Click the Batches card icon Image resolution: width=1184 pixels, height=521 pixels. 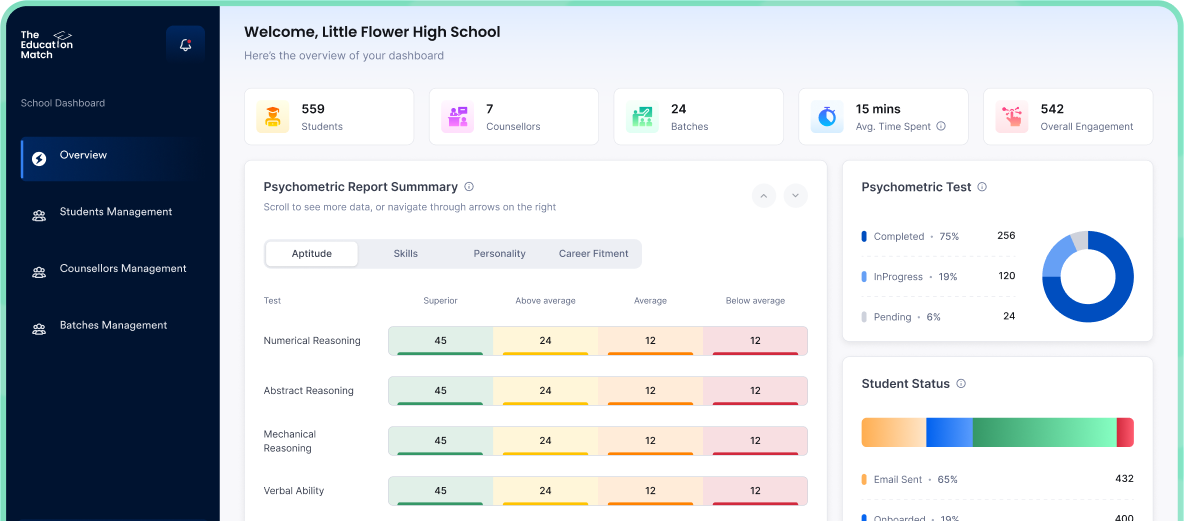642,117
